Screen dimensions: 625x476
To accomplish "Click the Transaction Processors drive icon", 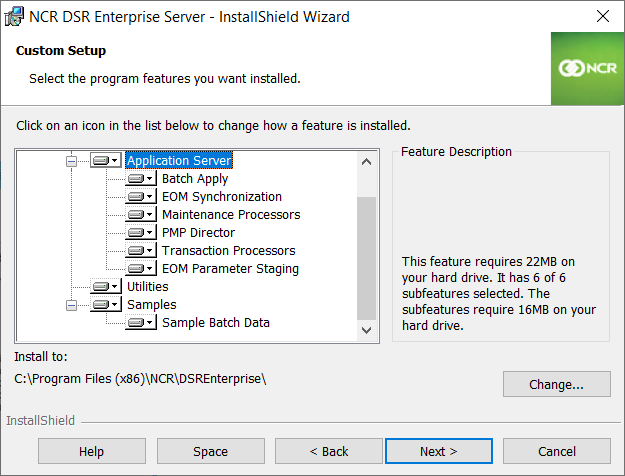I will [141, 251].
